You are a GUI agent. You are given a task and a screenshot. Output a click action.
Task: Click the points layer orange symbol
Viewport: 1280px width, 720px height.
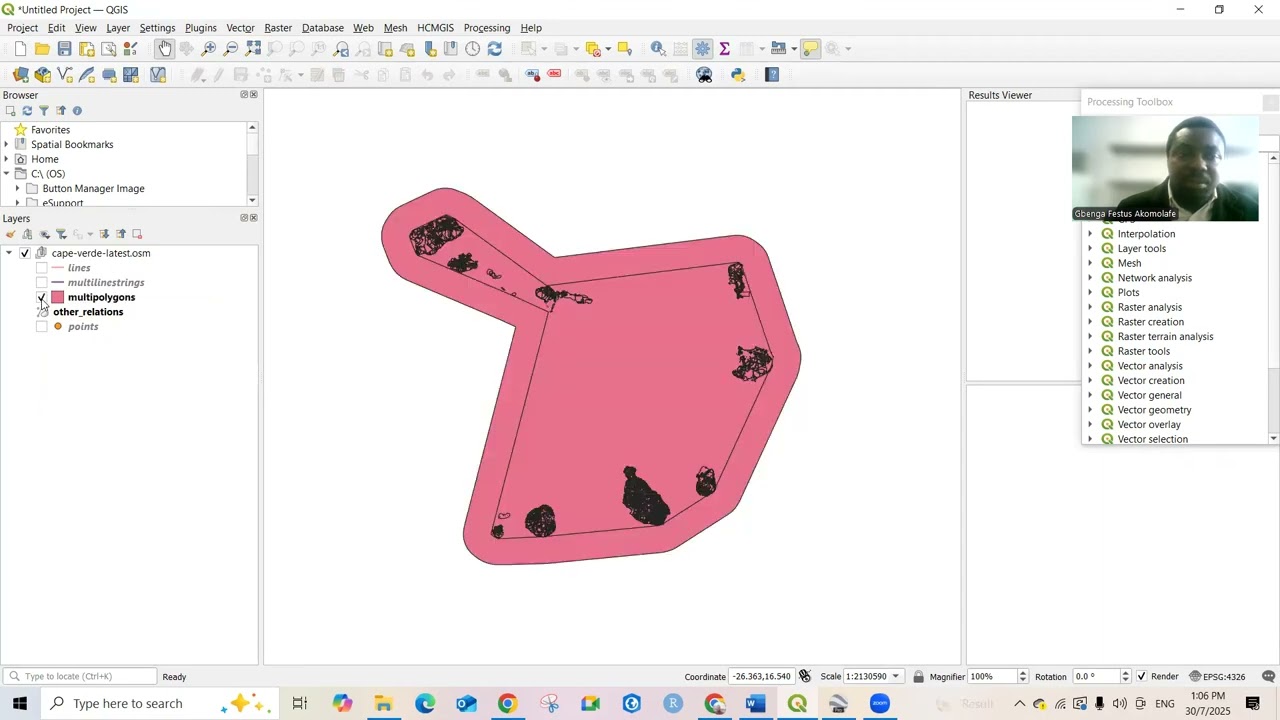tap(58, 327)
